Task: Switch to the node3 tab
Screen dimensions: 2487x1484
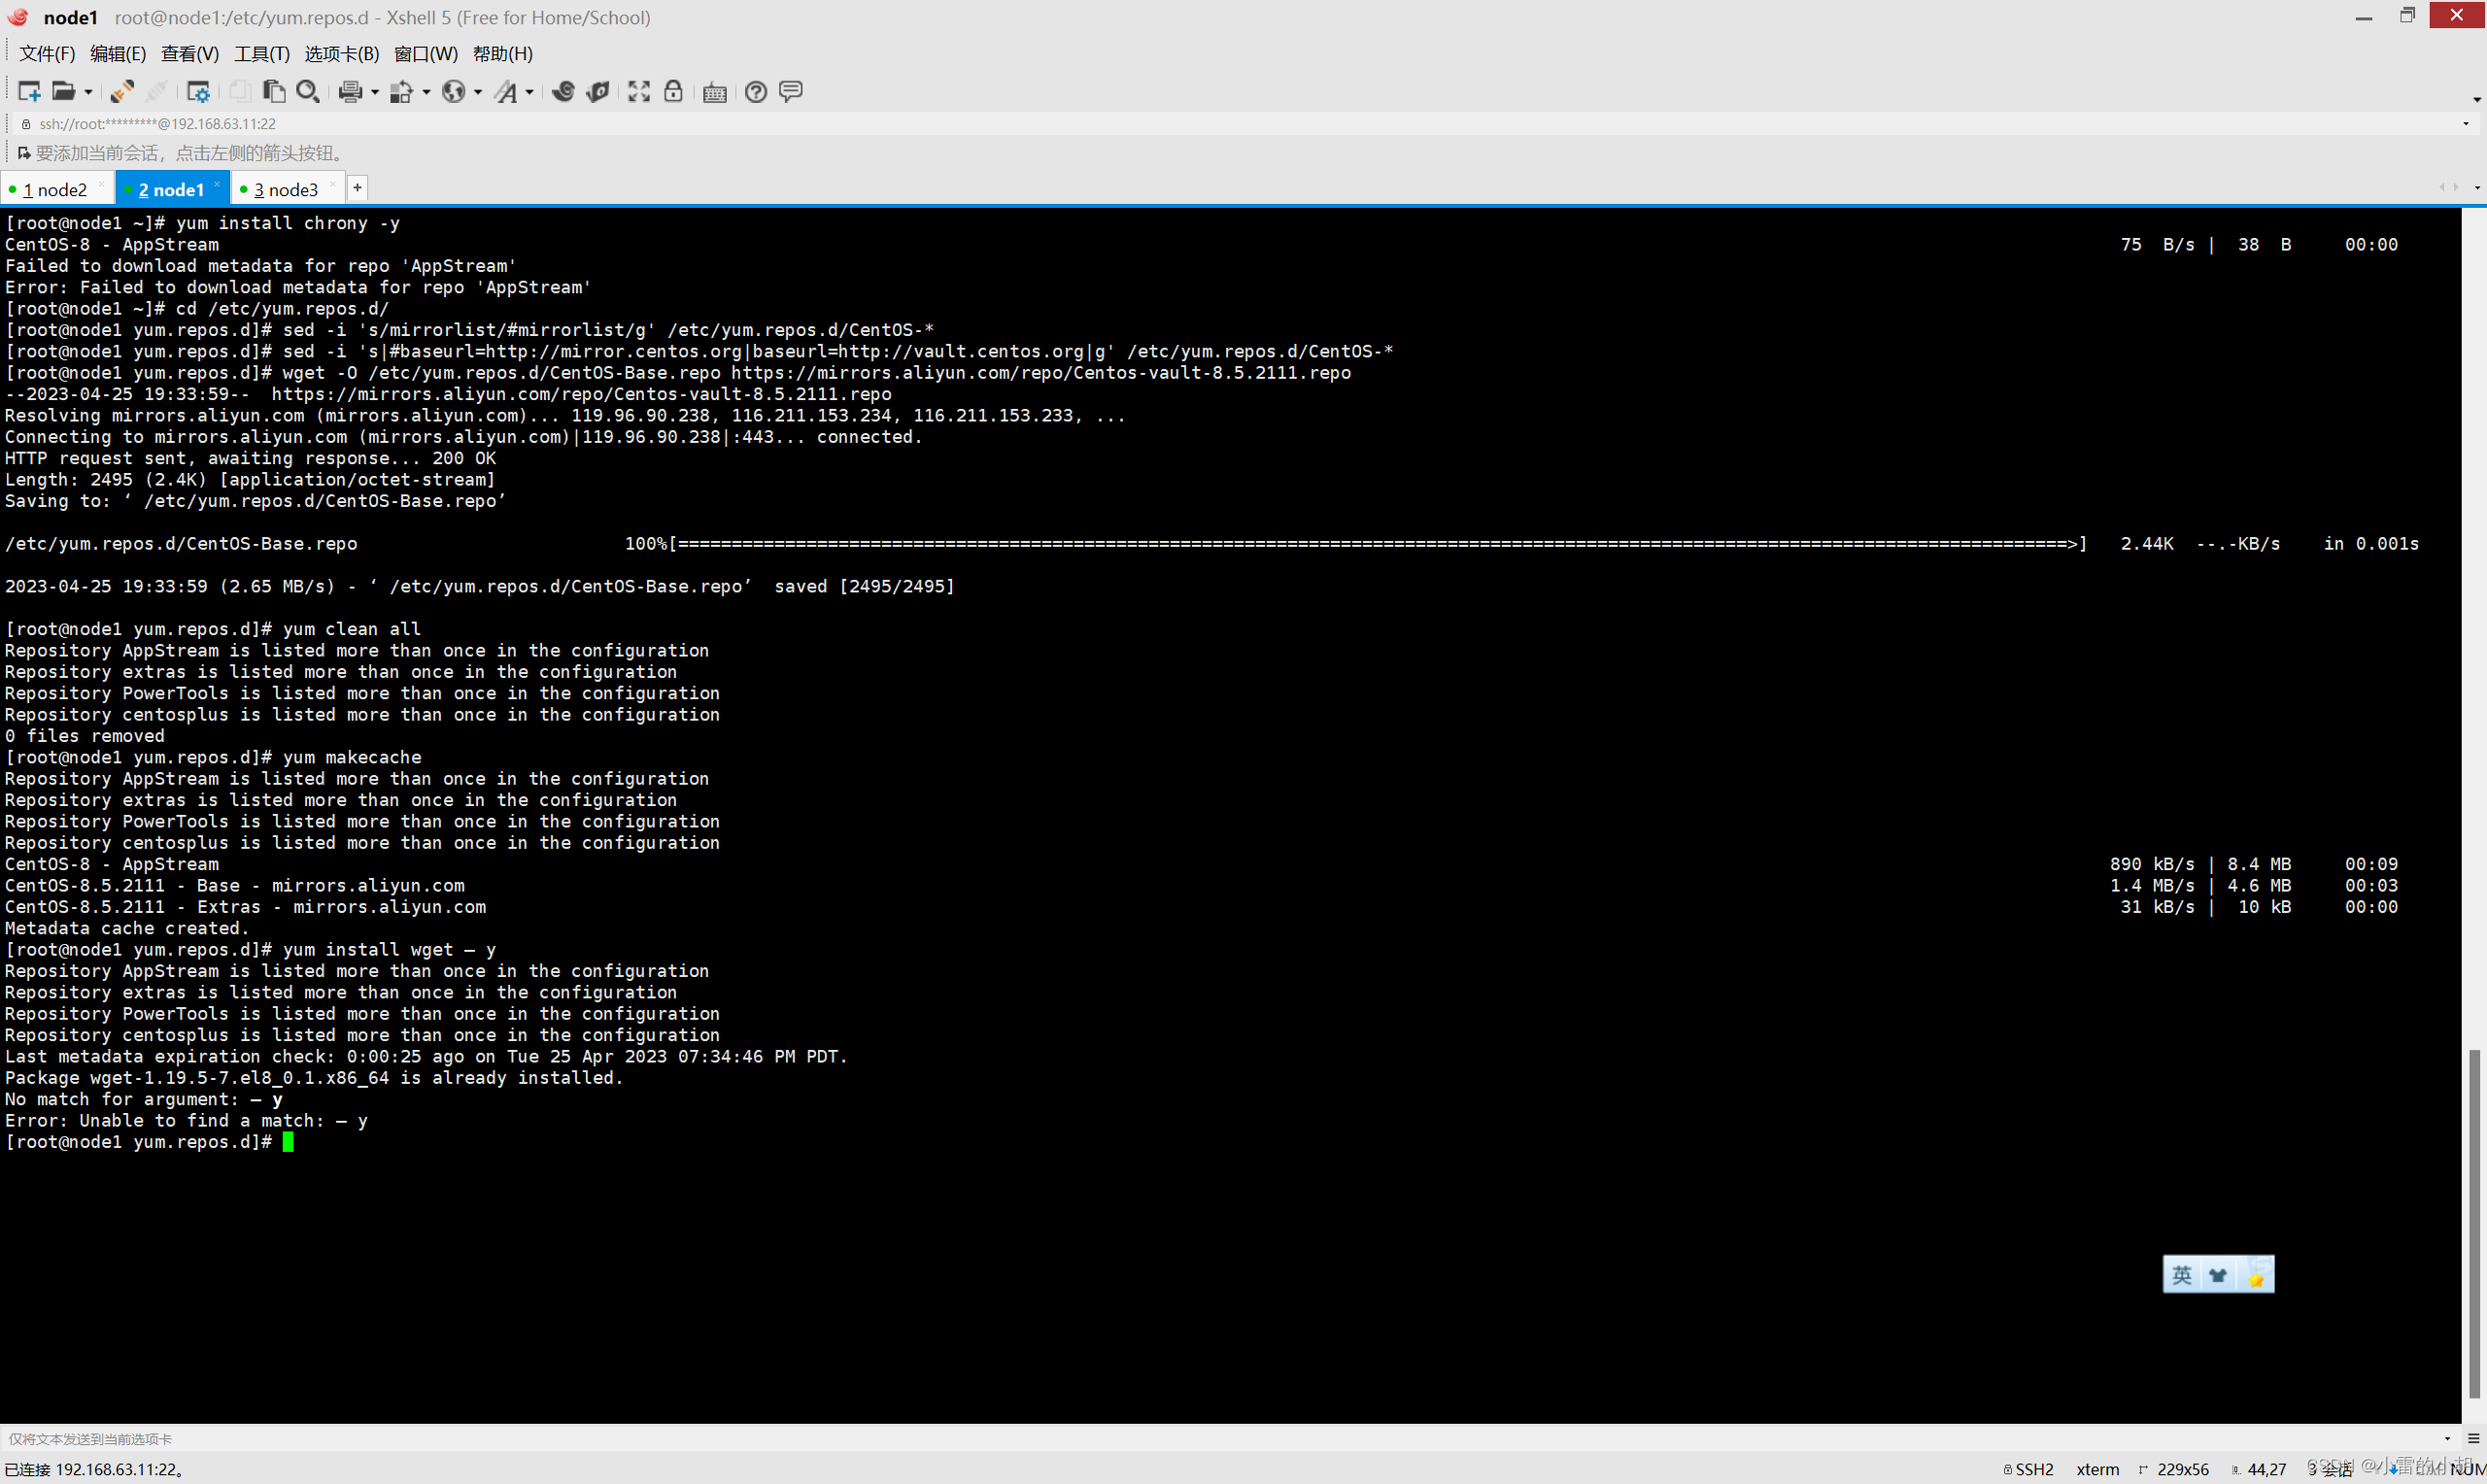Action: coord(286,189)
